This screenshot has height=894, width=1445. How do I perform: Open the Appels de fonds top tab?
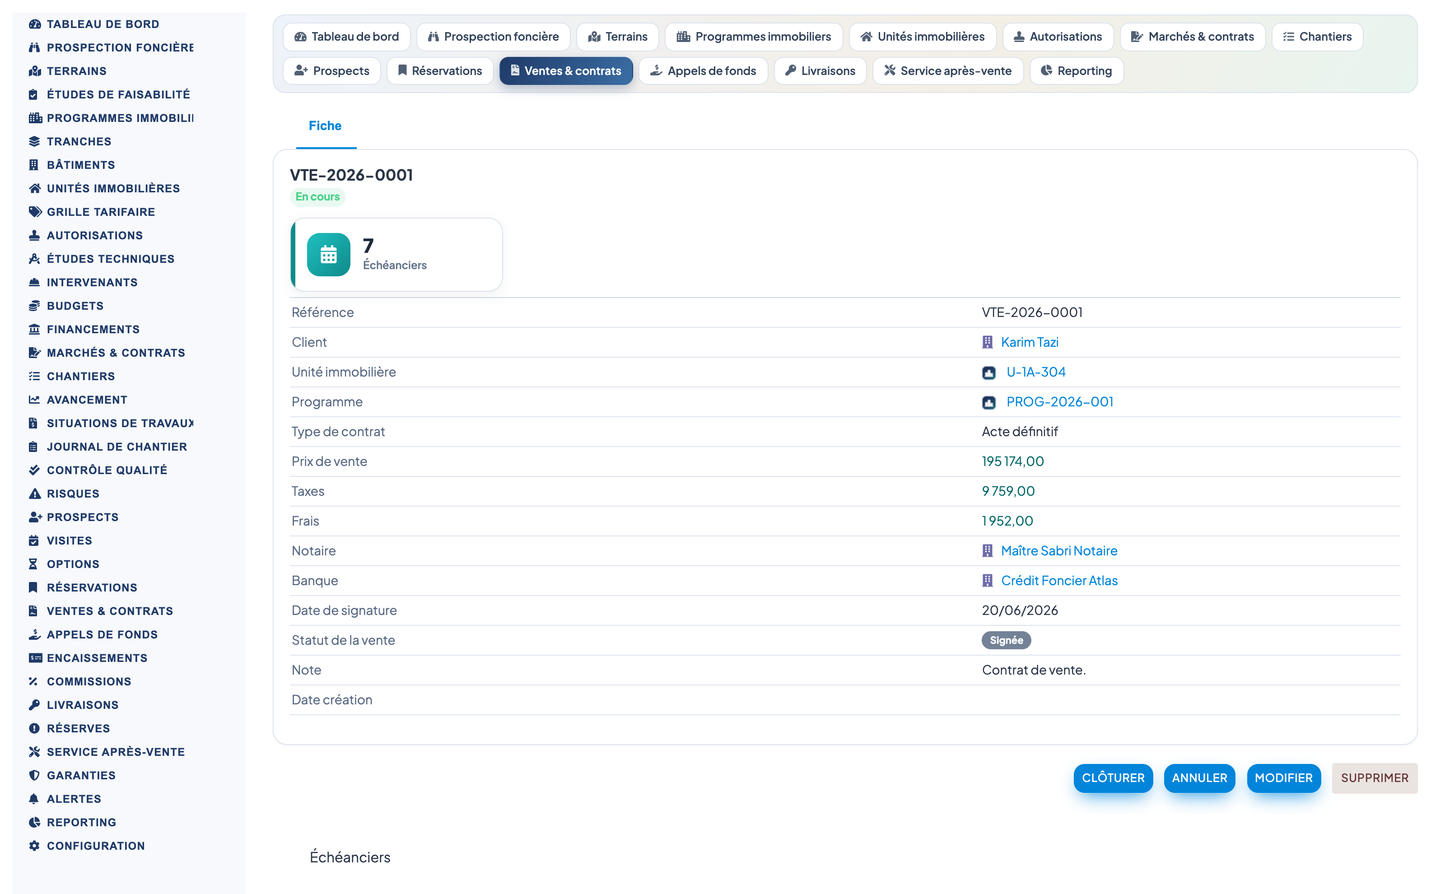tap(703, 71)
